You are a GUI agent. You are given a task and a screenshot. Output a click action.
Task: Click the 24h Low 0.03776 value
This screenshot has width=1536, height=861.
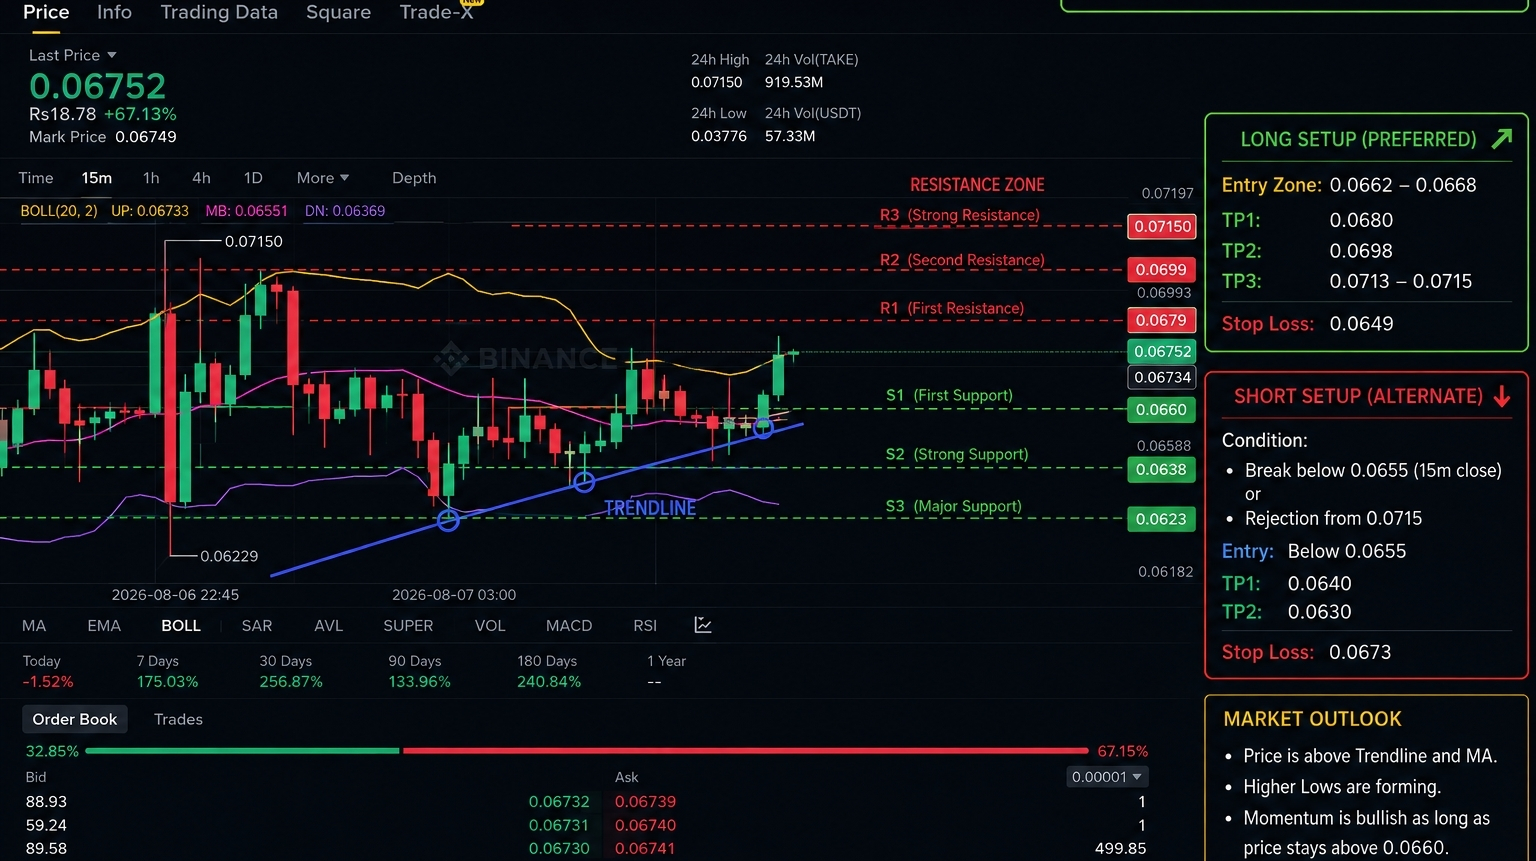(719, 136)
